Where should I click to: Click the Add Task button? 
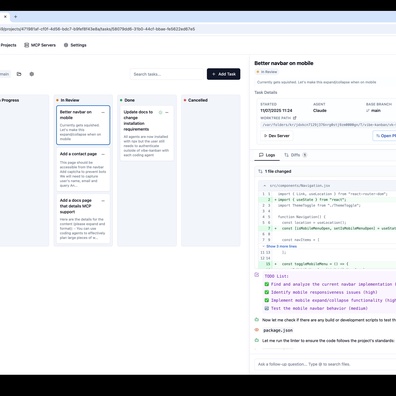coord(223,74)
